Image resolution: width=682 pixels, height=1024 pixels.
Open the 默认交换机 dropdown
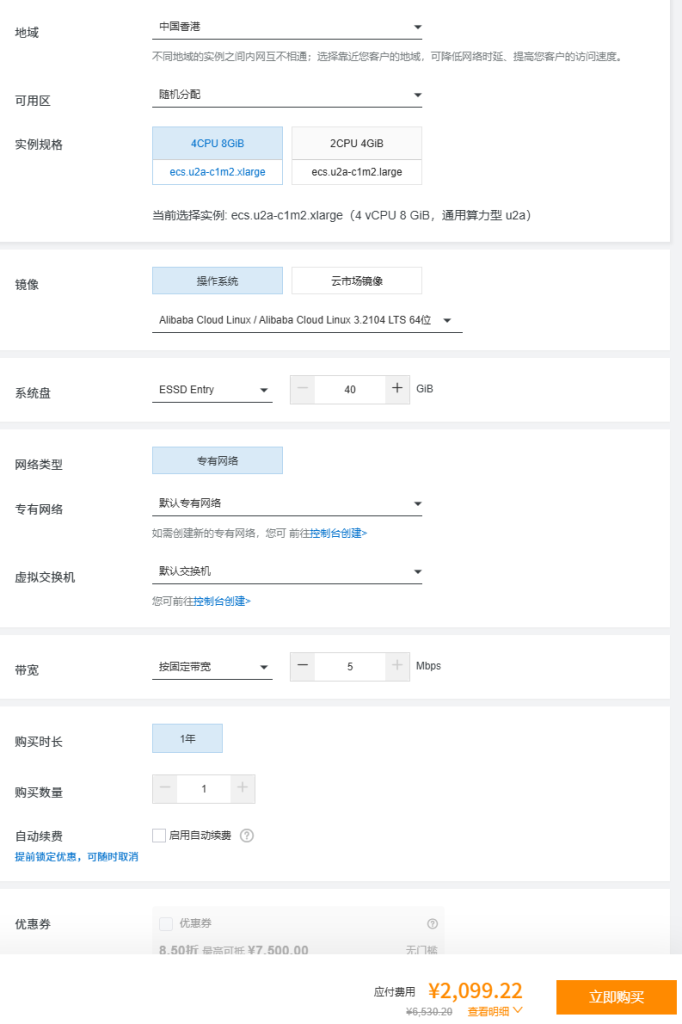pyautogui.click(x=287, y=571)
